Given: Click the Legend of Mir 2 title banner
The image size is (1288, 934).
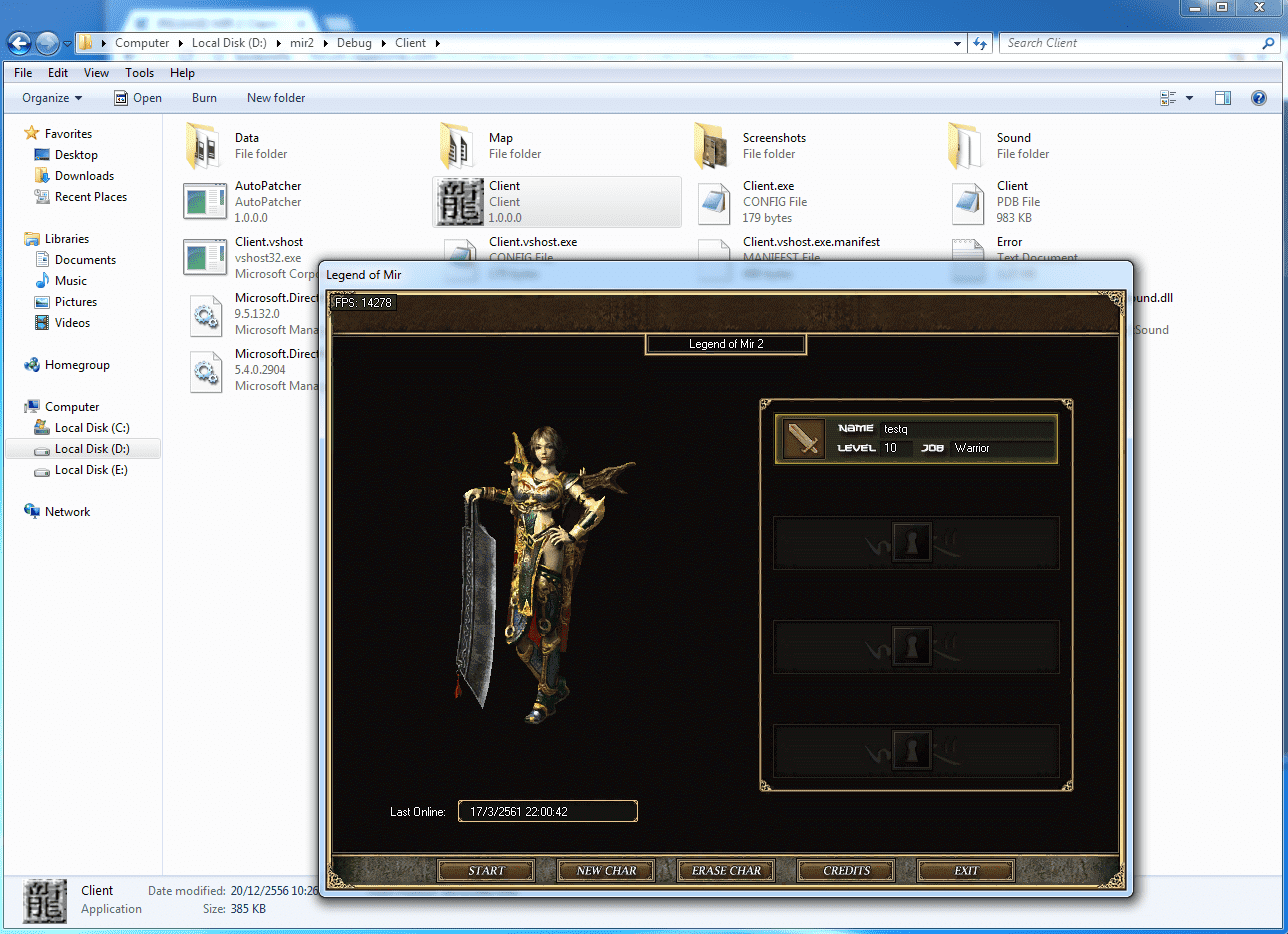Looking at the screenshot, I should 726,344.
